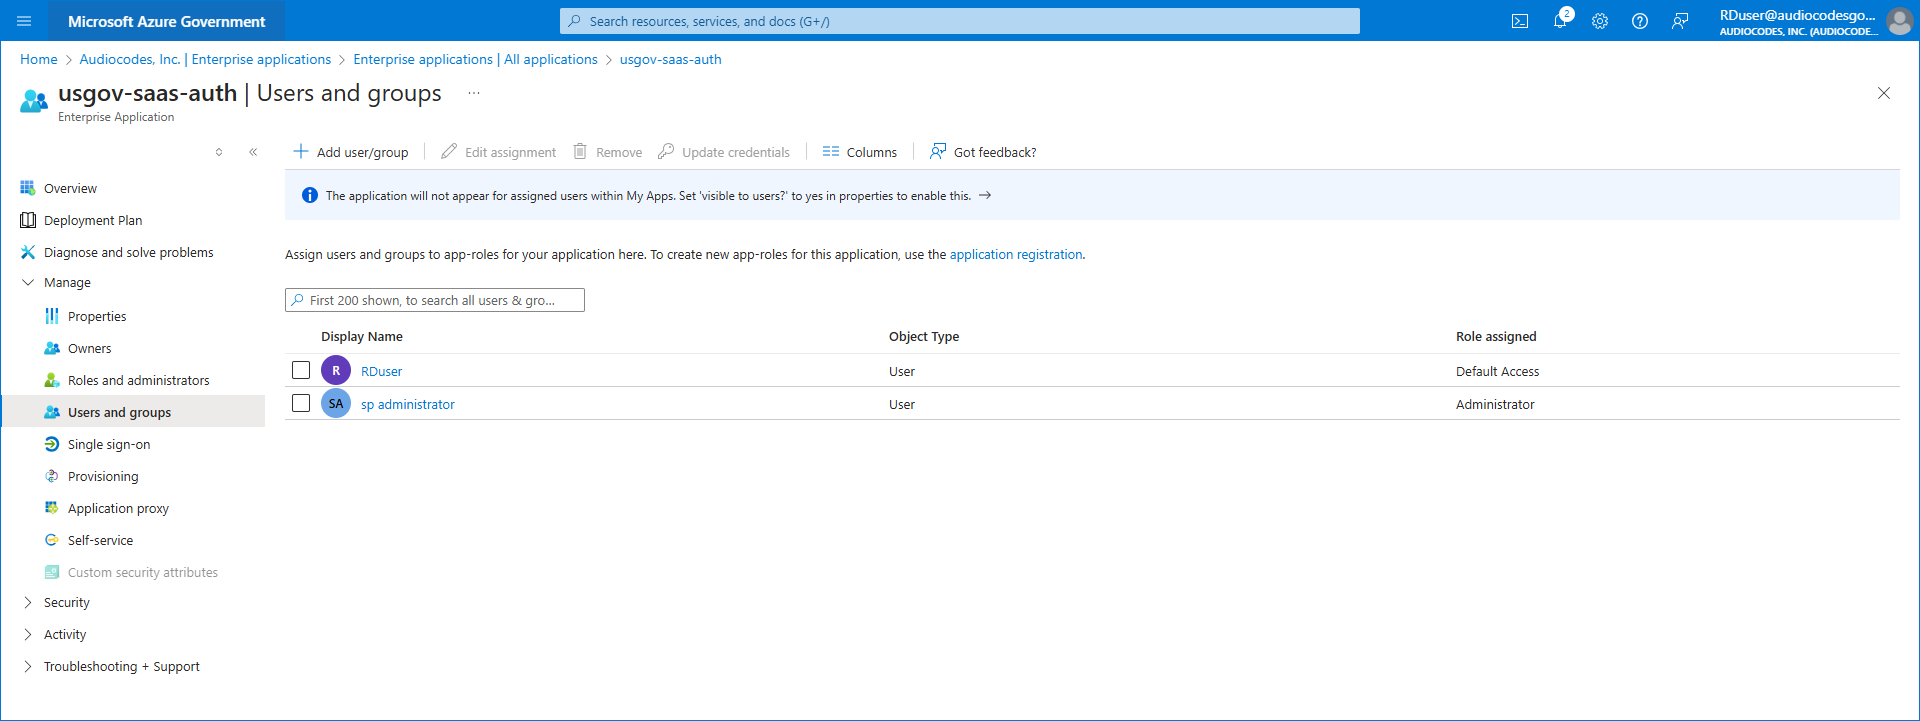Click the Remove trash icon
1920x721 pixels.
click(580, 151)
